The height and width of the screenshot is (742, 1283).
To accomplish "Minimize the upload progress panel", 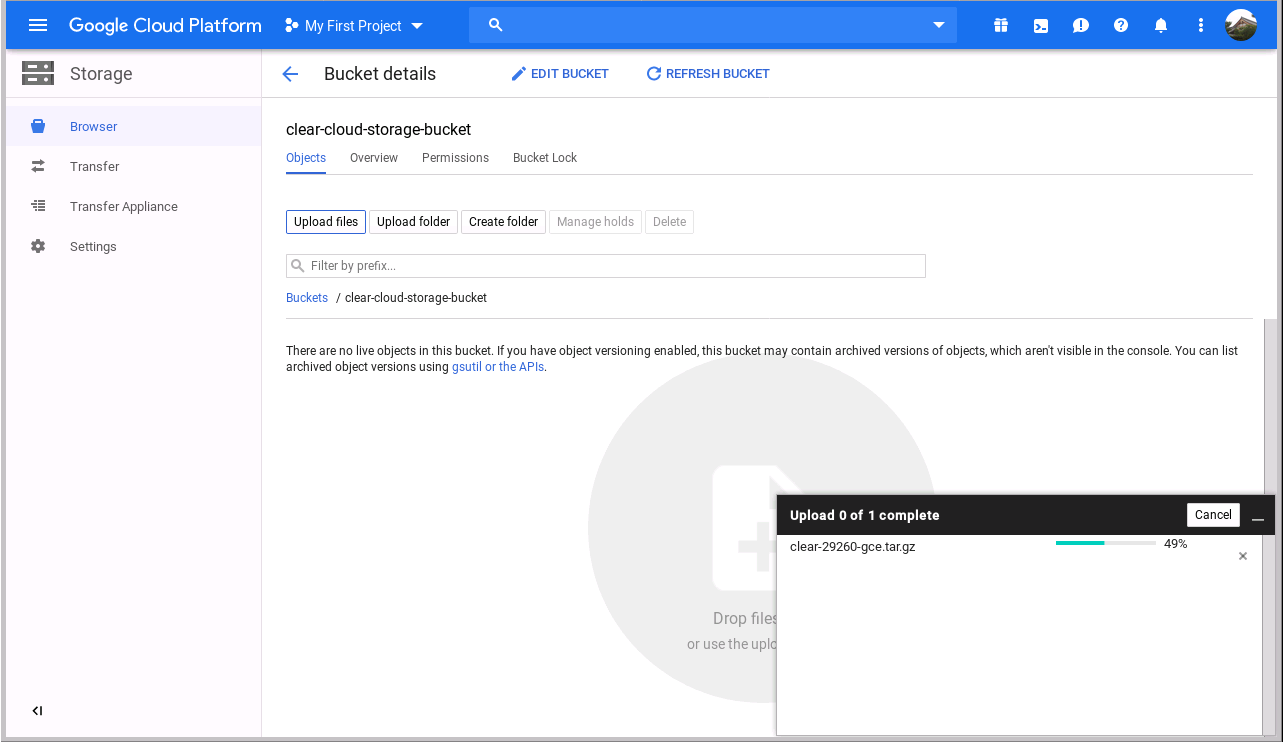I will 1258,519.
